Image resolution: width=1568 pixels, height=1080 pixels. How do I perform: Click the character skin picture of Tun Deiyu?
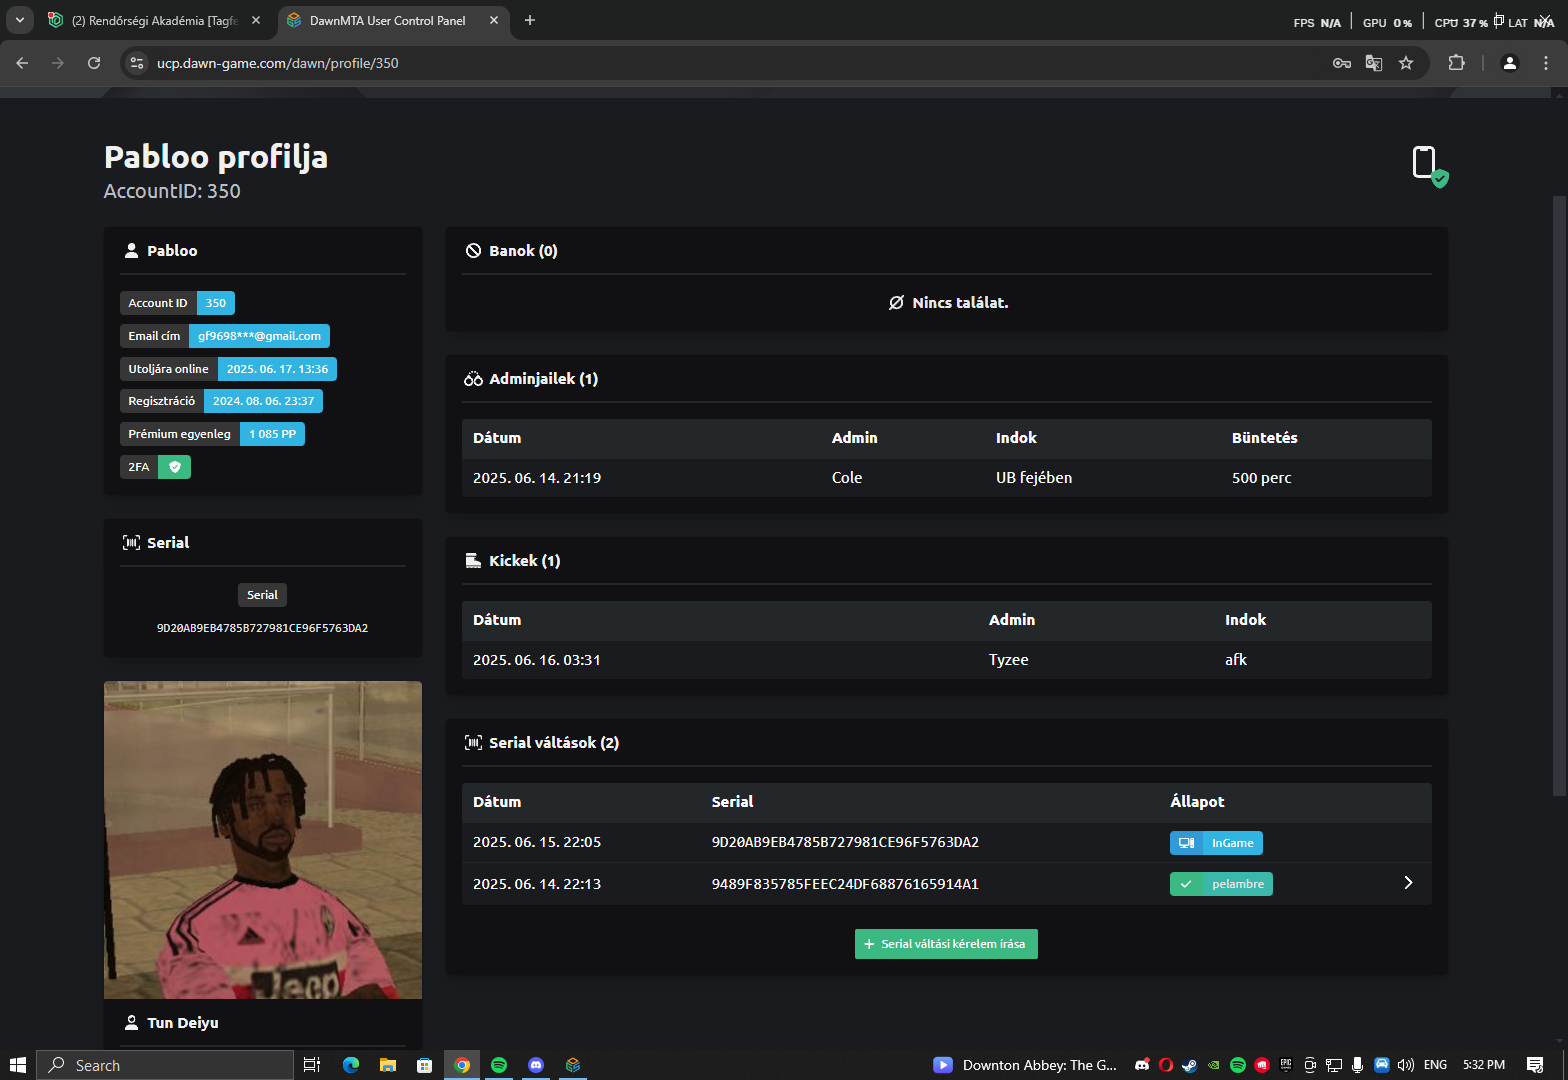click(263, 840)
